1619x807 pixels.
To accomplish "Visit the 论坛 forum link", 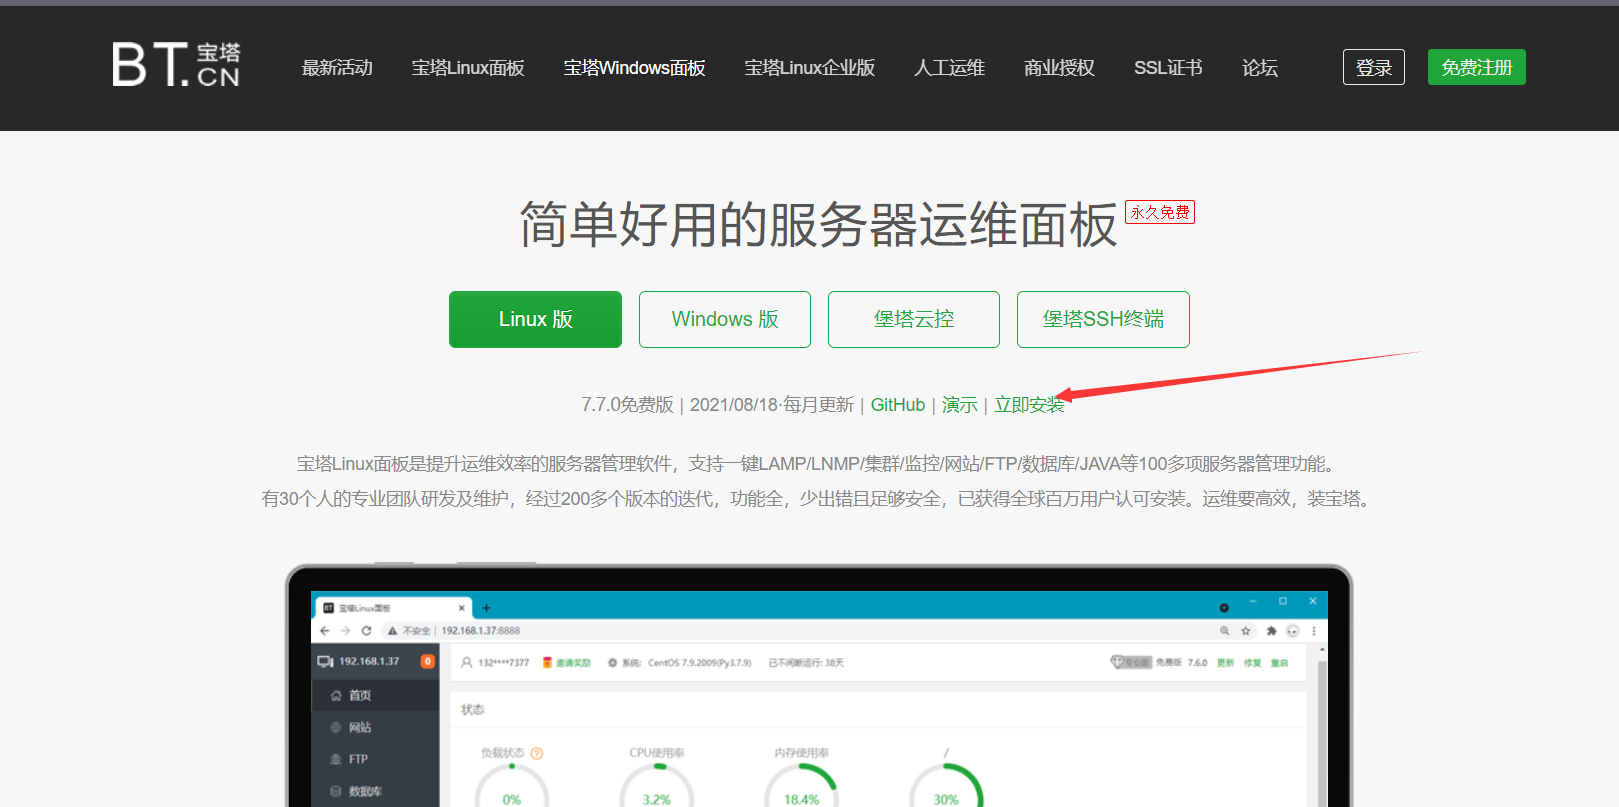I will (x=1260, y=68).
